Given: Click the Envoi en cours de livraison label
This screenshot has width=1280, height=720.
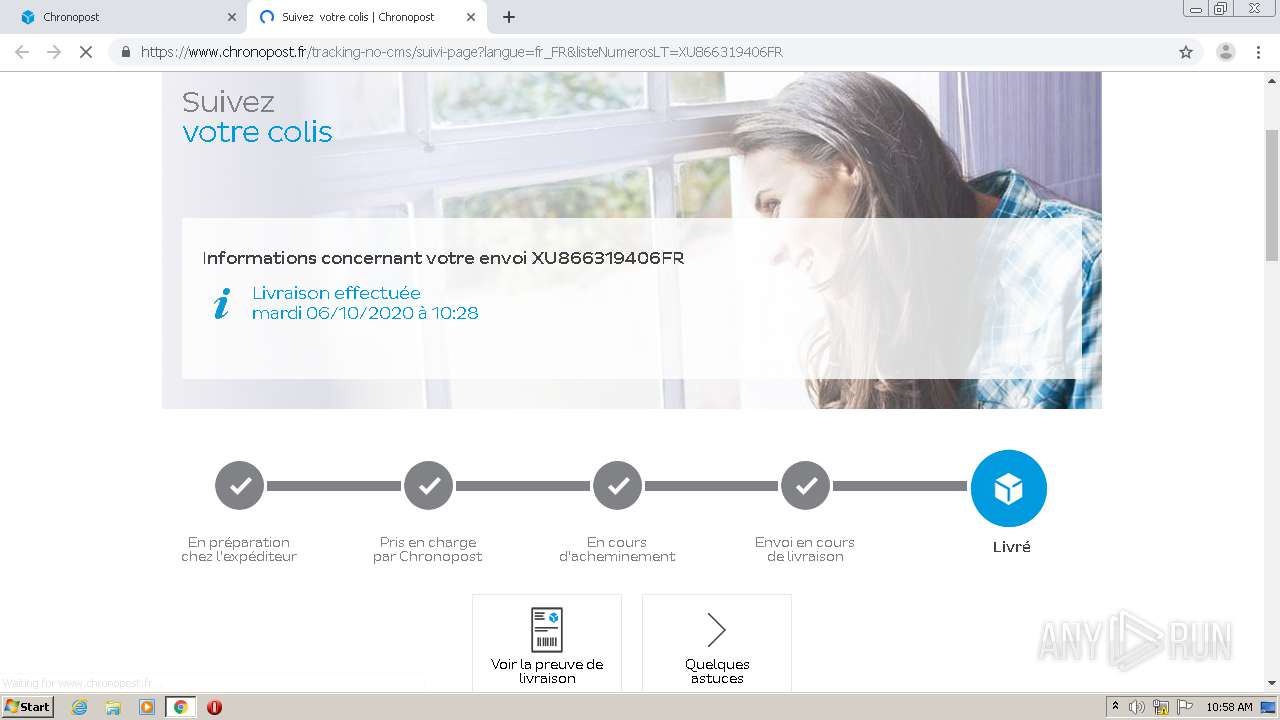Looking at the screenshot, I should click(805, 549).
